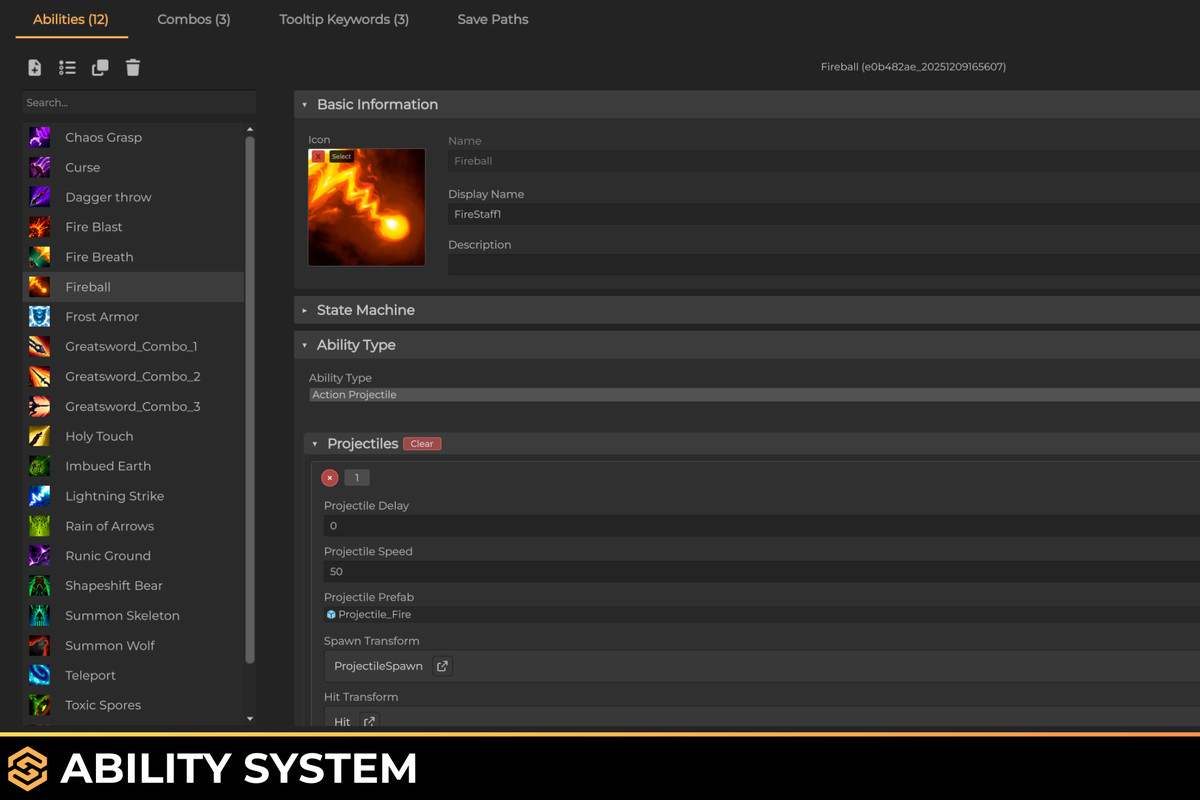The height and width of the screenshot is (800, 1200).
Task: Click the reorder list icon in the toolbar
Action: click(67, 67)
